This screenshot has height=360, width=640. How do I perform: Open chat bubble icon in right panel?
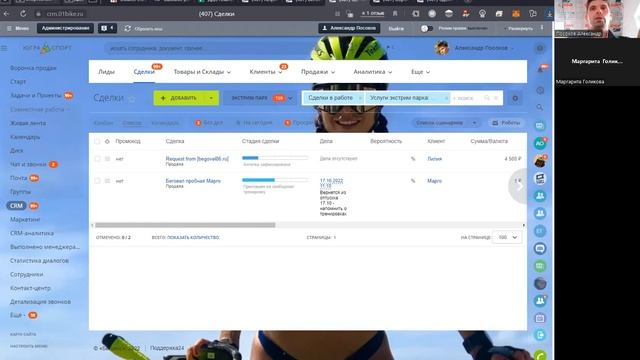pos(540,248)
